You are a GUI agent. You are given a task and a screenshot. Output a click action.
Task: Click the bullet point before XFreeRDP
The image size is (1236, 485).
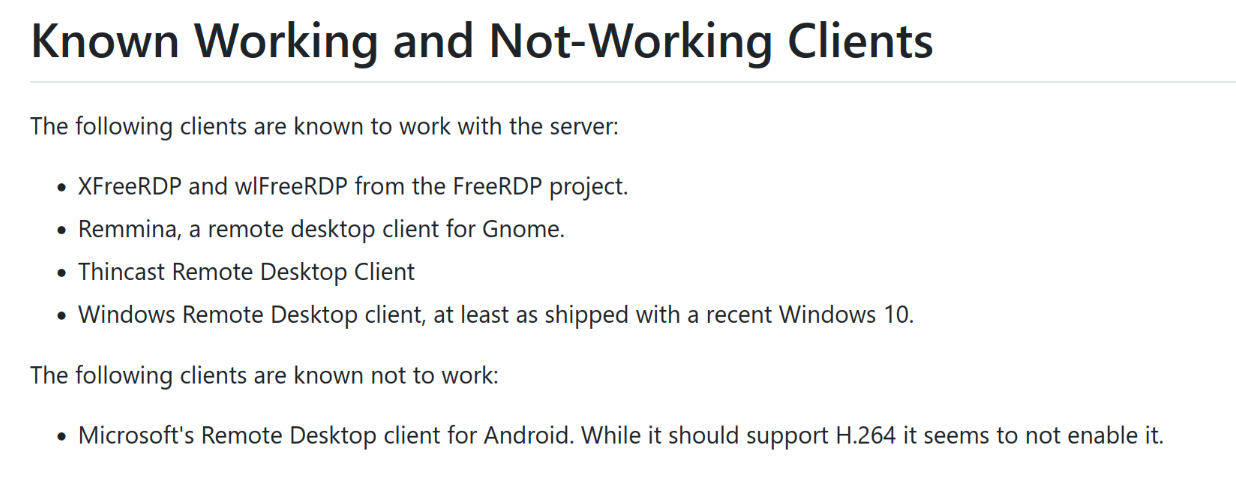(x=62, y=187)
